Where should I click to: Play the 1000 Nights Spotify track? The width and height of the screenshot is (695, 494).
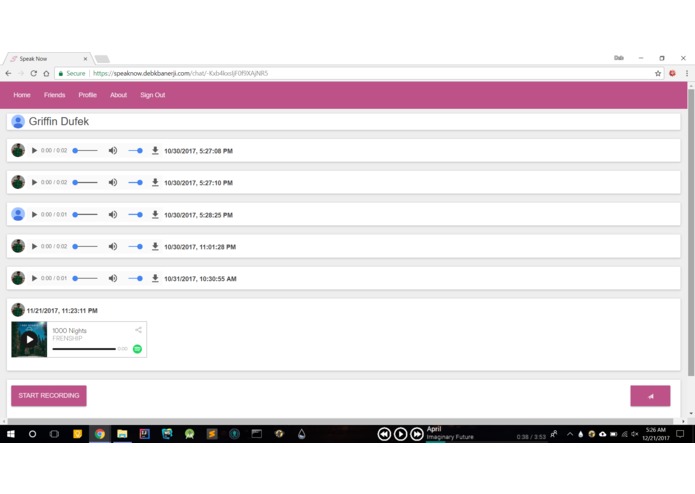coord(29,340)
